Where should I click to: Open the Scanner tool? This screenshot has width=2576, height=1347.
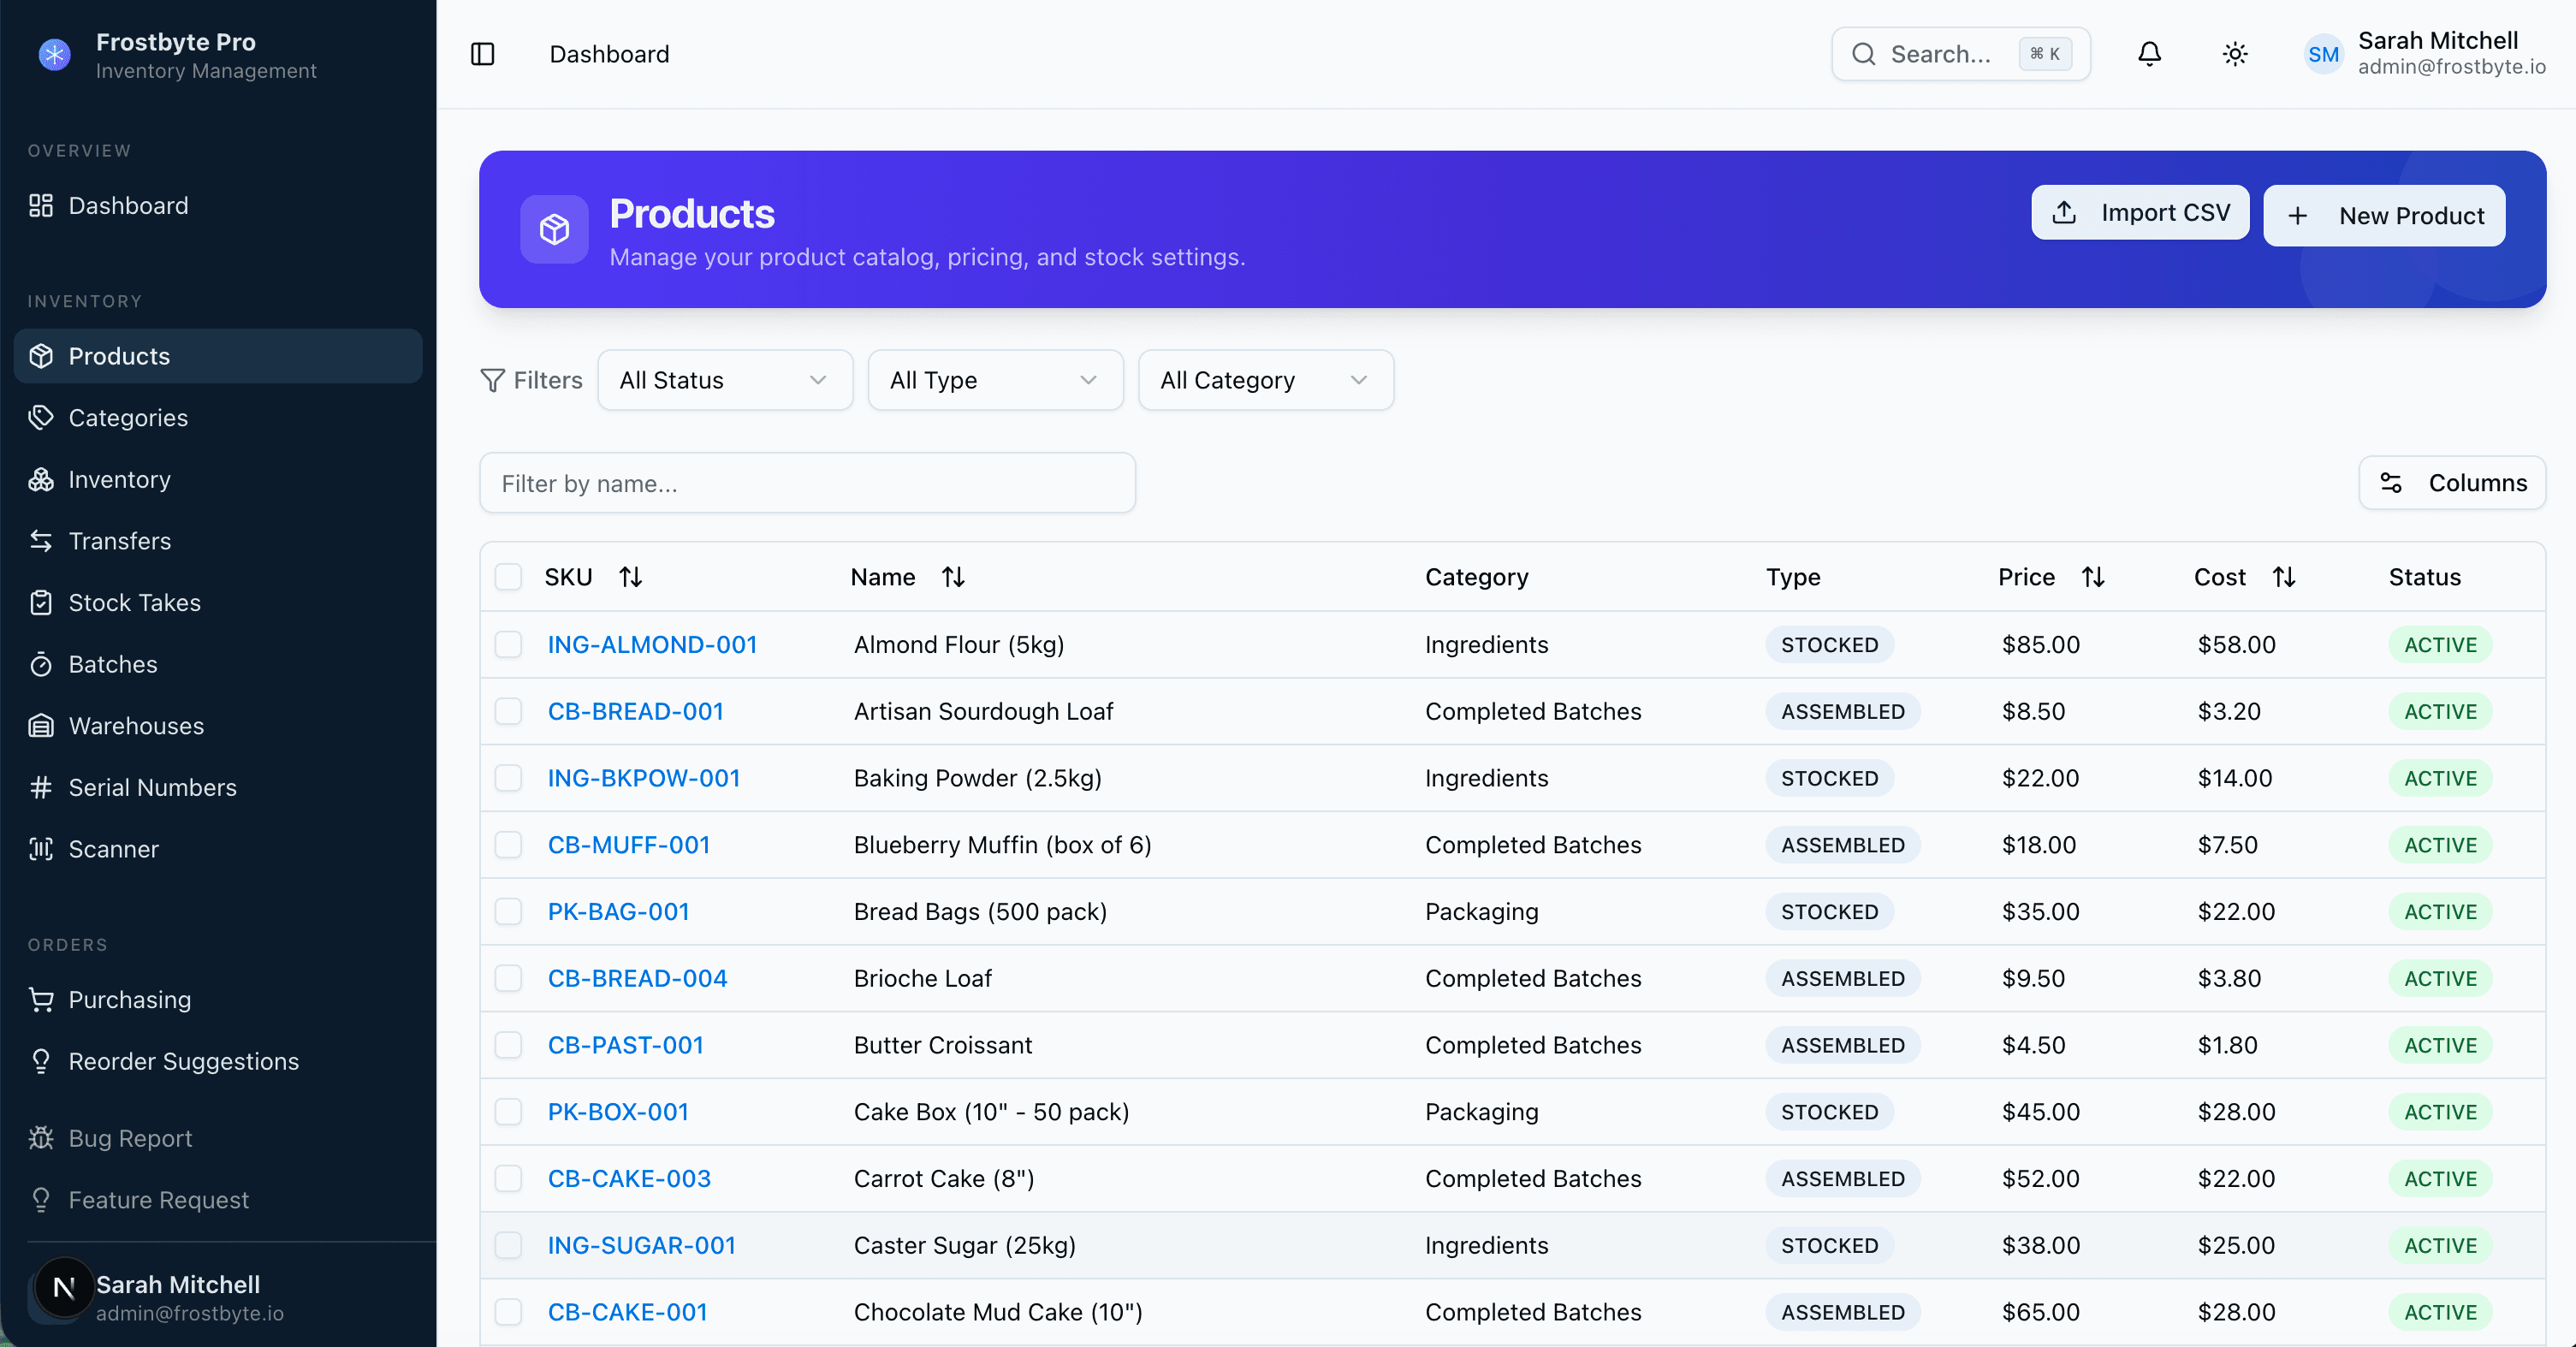(113, 849)
